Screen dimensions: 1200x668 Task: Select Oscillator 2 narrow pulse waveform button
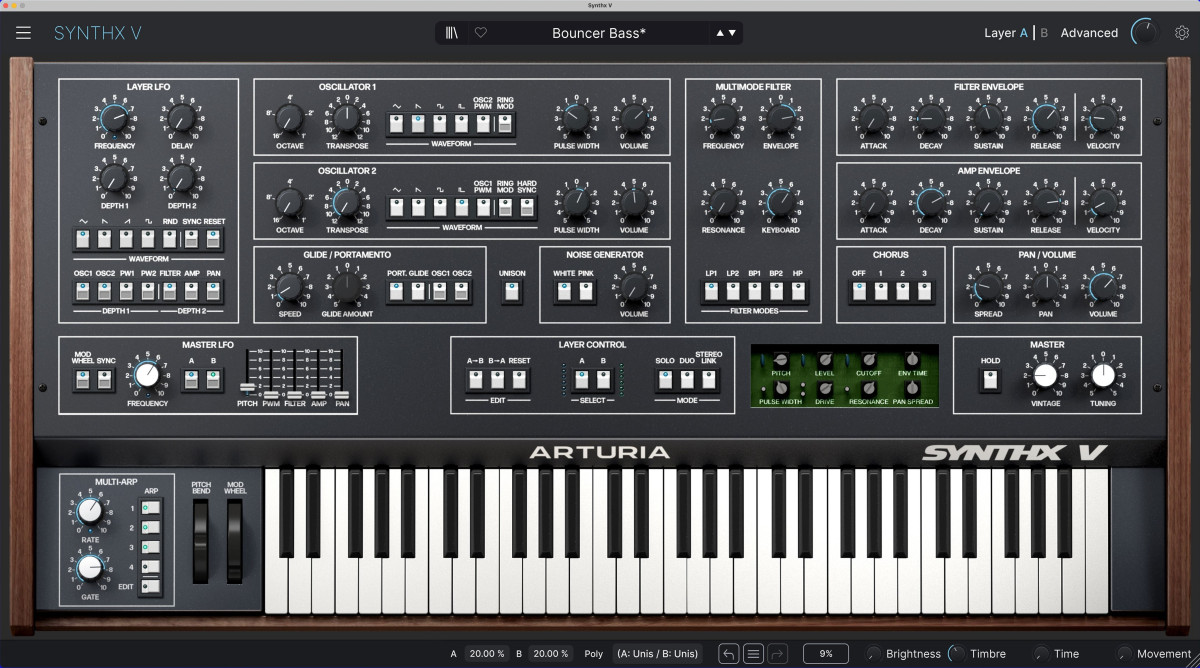click(x=462, y=207)
